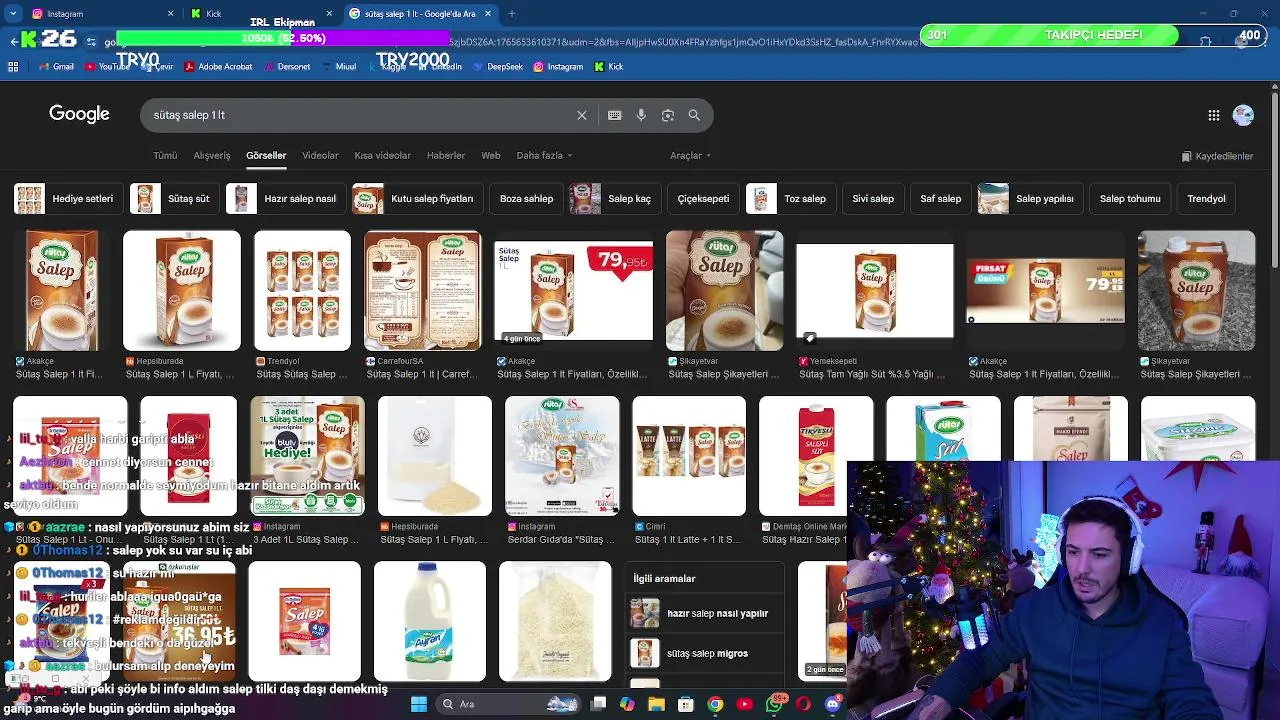Screen dimensions: 1280x720
Task: Filter by Hazır salep nasıl chip
Action: [x=286, y=198]
